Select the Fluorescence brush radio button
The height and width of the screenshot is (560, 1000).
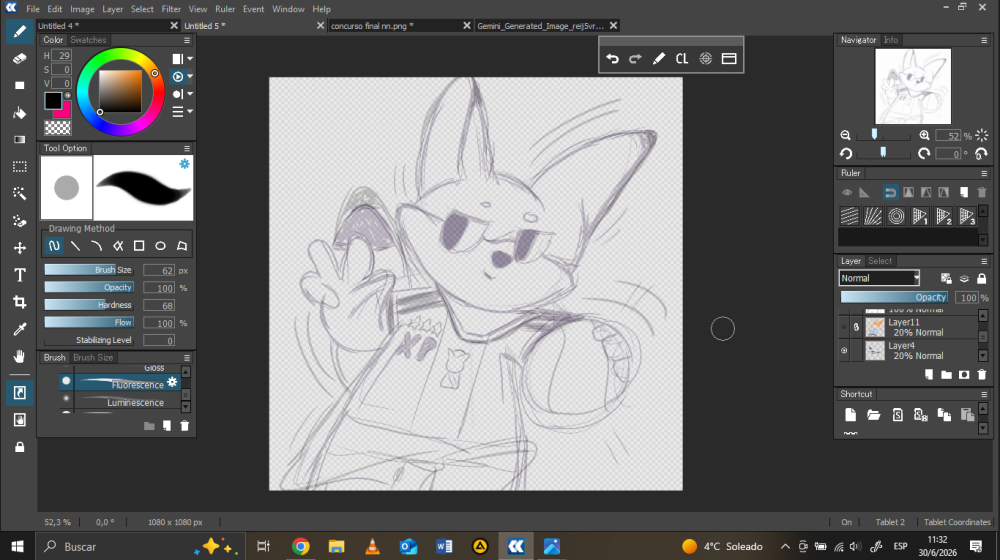[66, 381]
